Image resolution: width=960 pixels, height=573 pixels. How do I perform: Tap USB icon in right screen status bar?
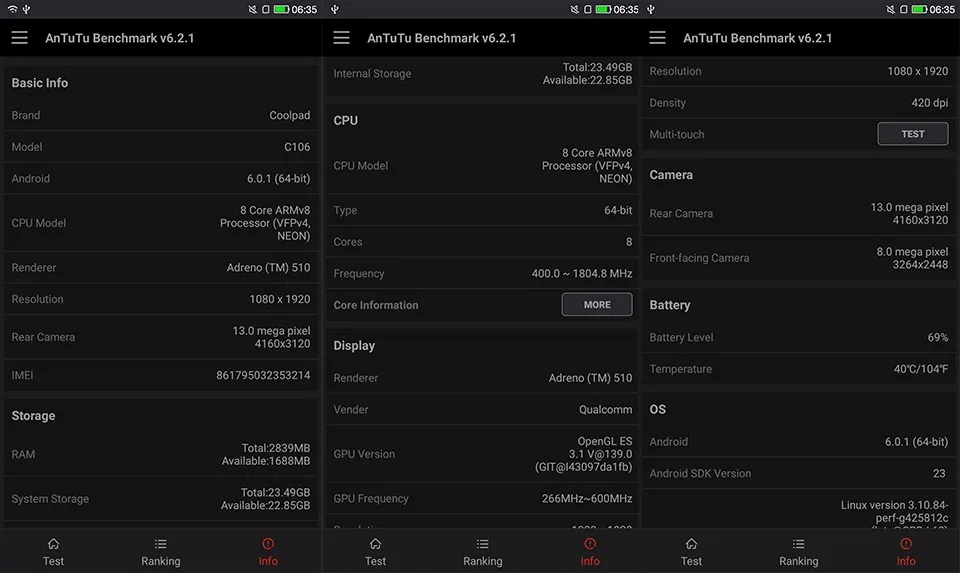[651, 9]
